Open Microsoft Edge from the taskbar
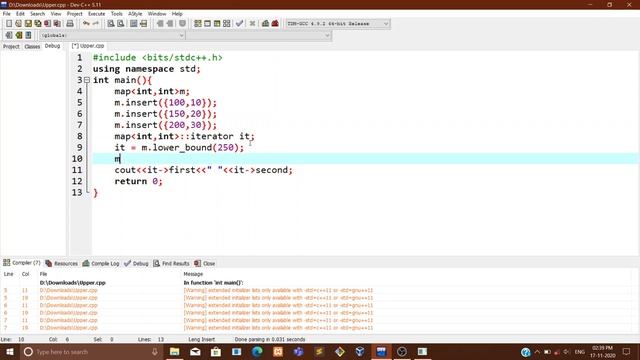This screenshot has width=640, height=360. 257,352
